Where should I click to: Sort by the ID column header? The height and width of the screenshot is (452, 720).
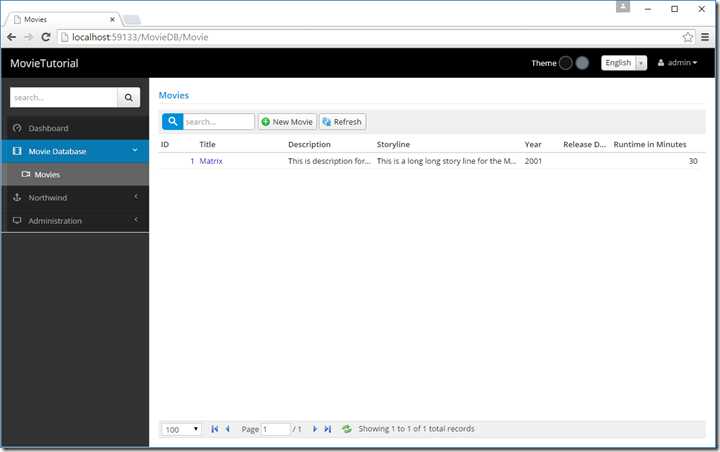[165, 144]
